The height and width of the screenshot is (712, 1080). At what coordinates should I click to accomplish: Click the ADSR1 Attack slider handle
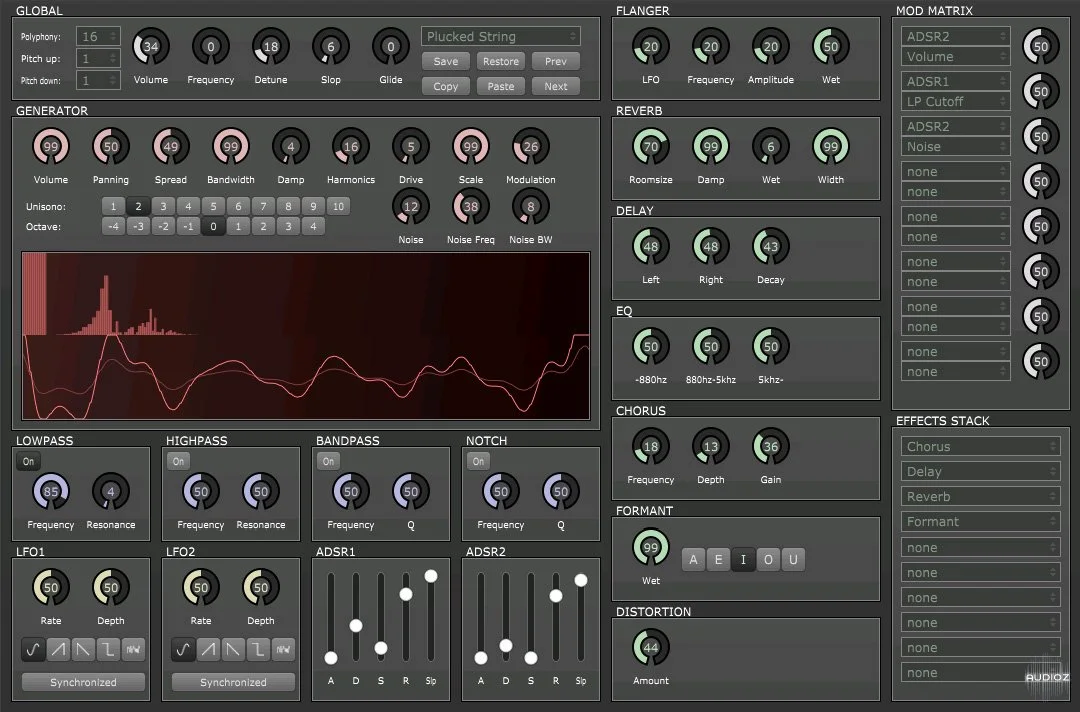[x=331, y=658]
